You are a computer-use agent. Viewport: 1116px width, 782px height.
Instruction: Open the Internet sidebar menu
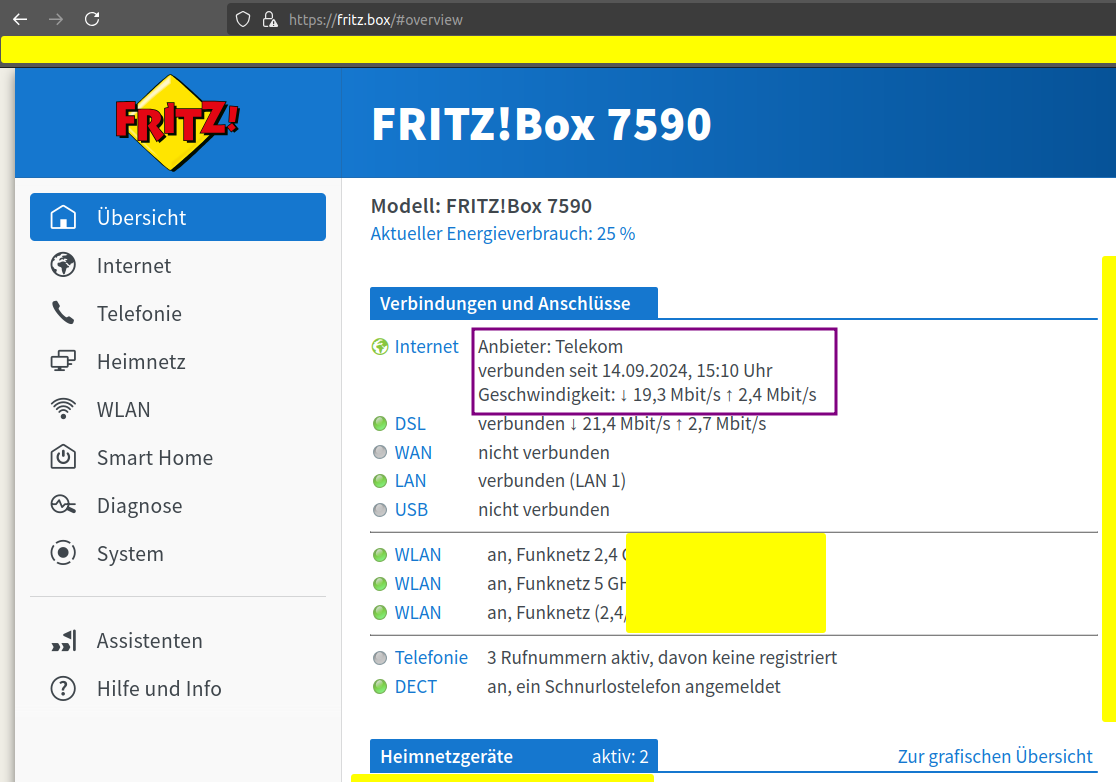click(x=178, y=265)
